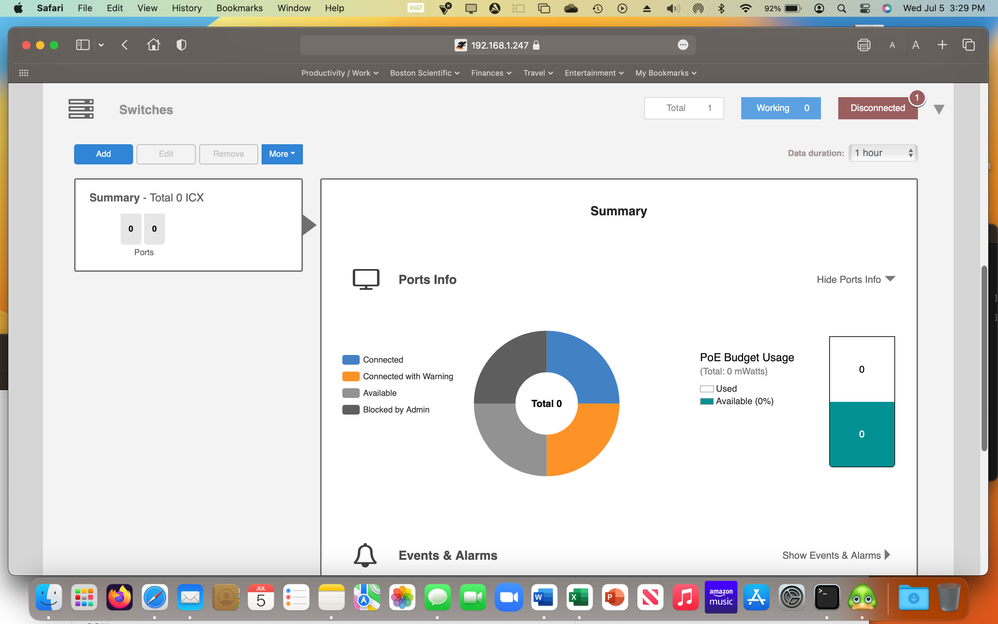The height and width of the screenshot is (624, 998).
Task: Toggle Hide Ports Info section
Action: tap(855, 280)
